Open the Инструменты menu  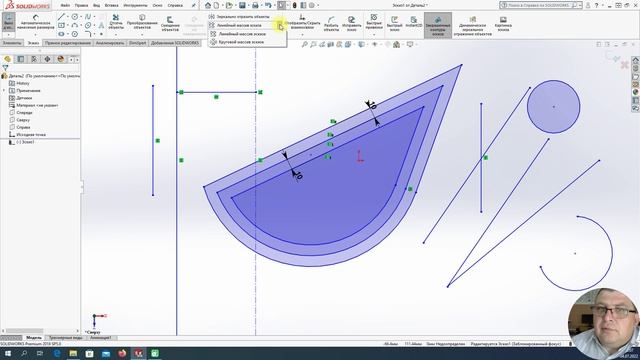(135, 6)
